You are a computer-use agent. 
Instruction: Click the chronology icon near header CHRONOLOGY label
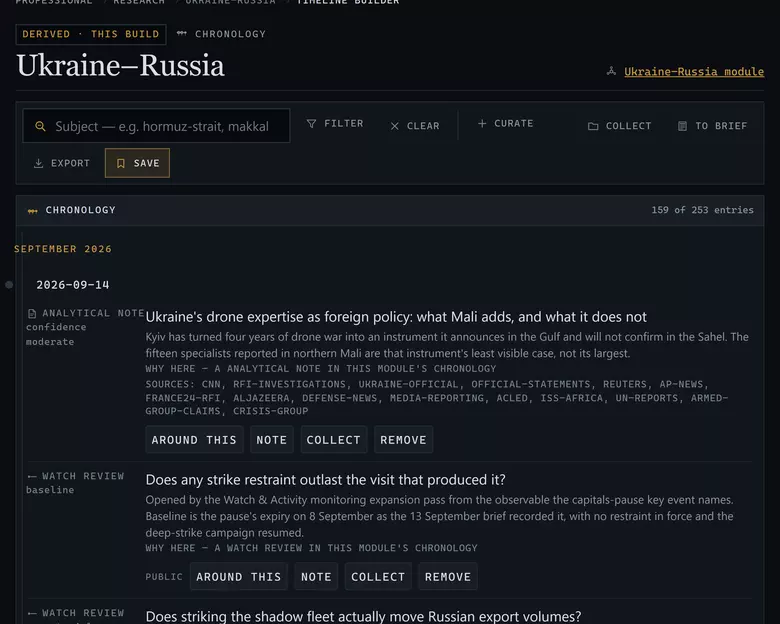(182, 34)
